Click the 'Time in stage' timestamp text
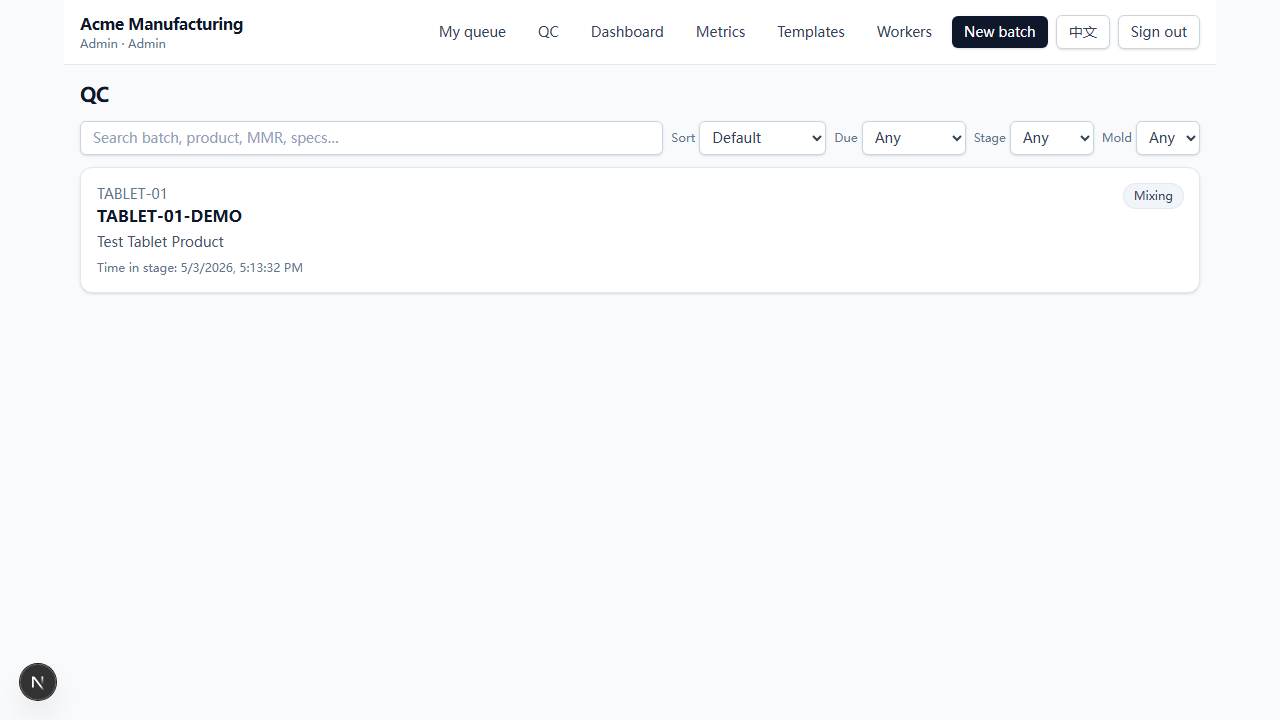Viewport: 1280px width, 720px height. (200, 268)
